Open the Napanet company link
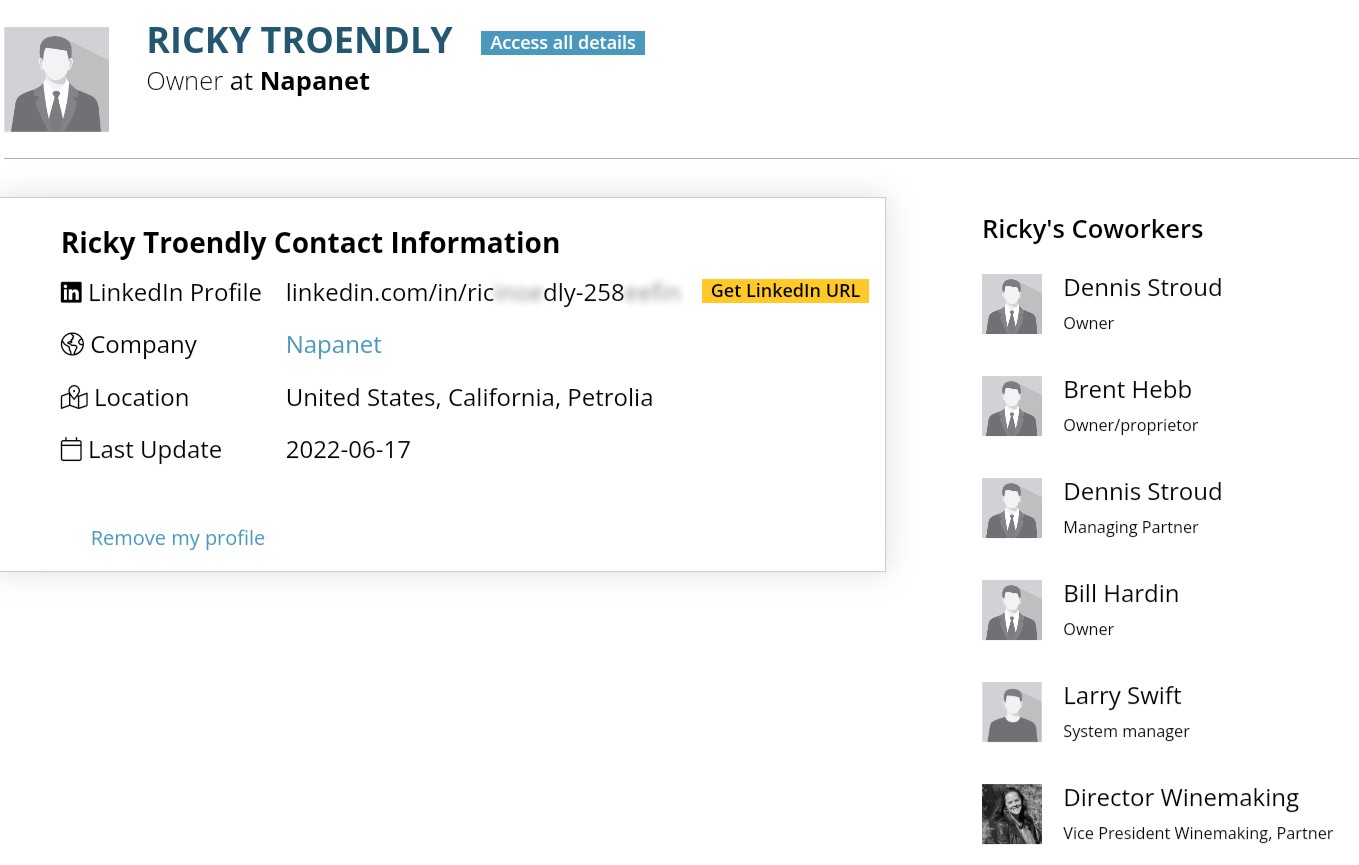The height and width of the screenshot is (865, 1359). 334,345
